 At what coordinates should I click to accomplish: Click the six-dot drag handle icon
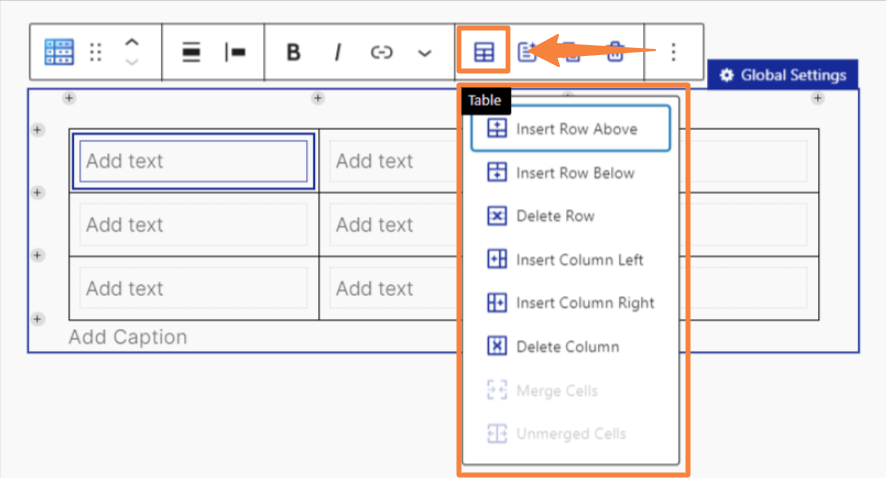click(95, 52)
